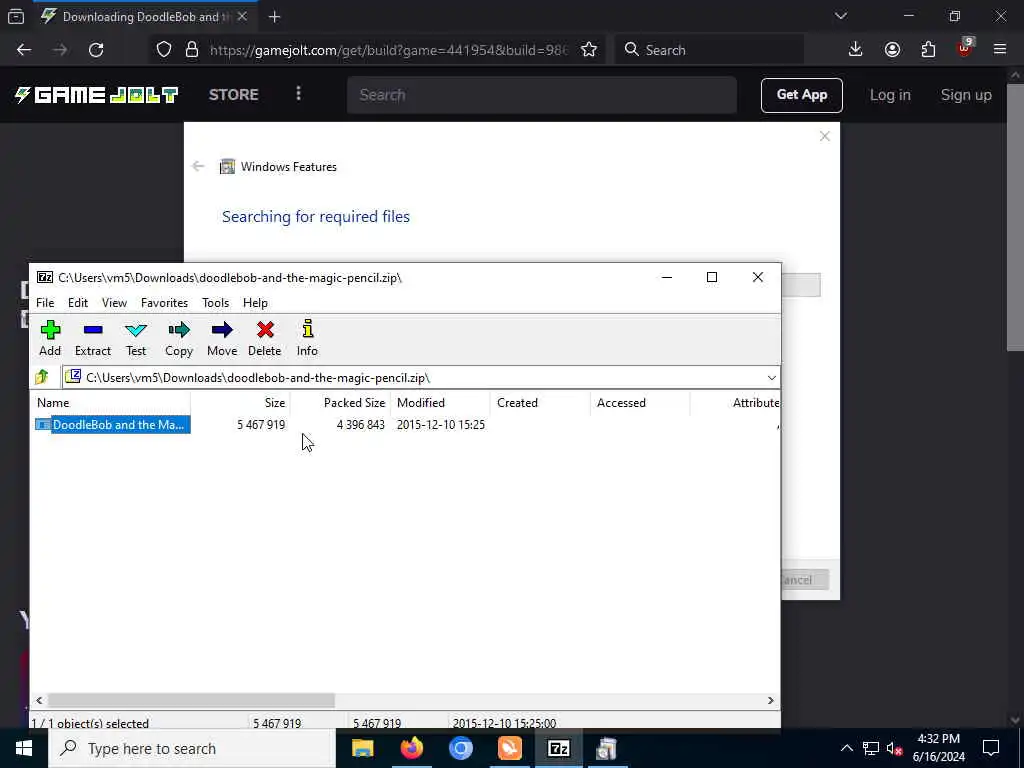Click the packed size value 4 396 843
1024x768 pixels.
point(360,424)
